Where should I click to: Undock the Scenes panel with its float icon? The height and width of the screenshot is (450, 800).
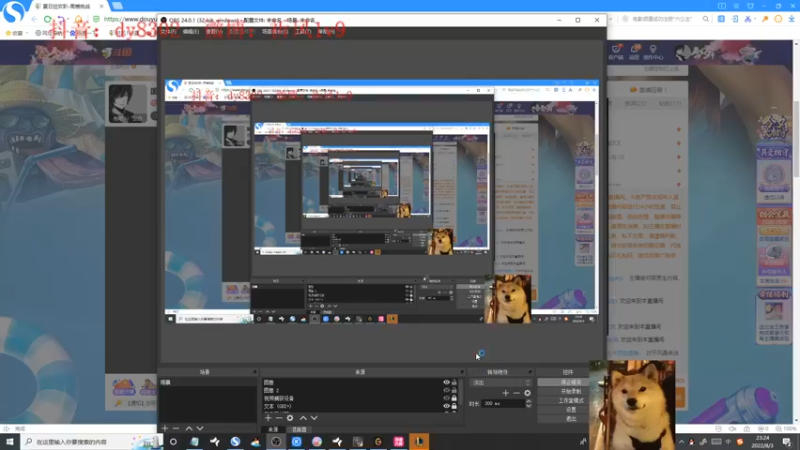pyautogui.click(x=254, y=372)
